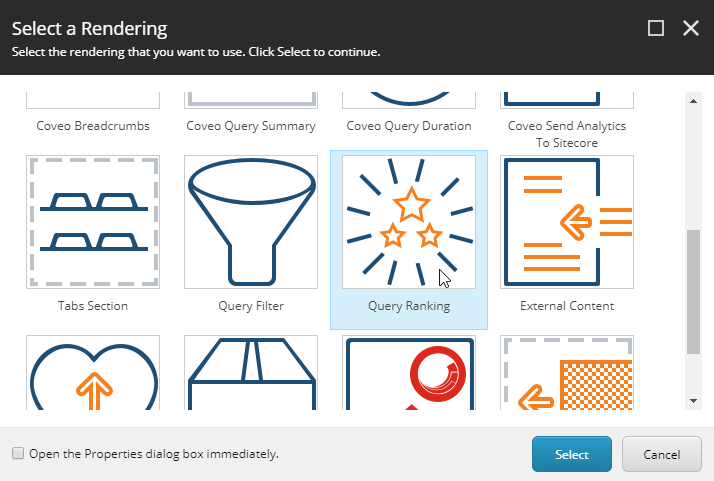The width and height of the screenshot is (714, 481).
Task: Enable Open the Properties dialog box immediately
Action: tap(18, 453)
